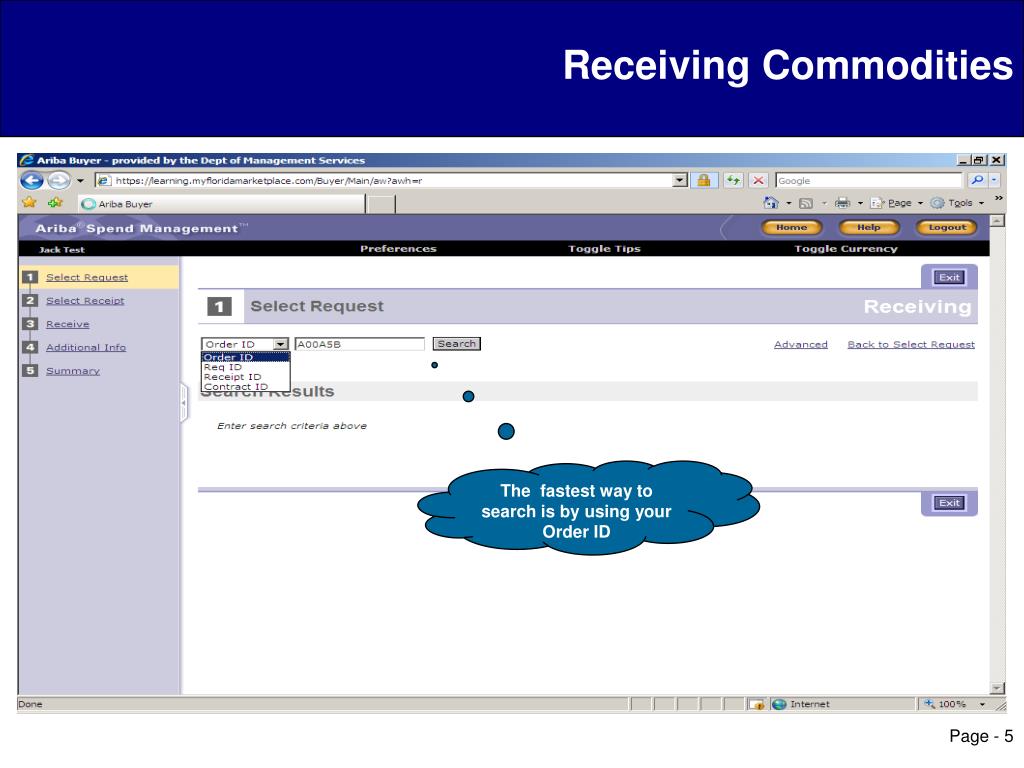Open Preferences in the black menu bar

(x=398, y=249)
